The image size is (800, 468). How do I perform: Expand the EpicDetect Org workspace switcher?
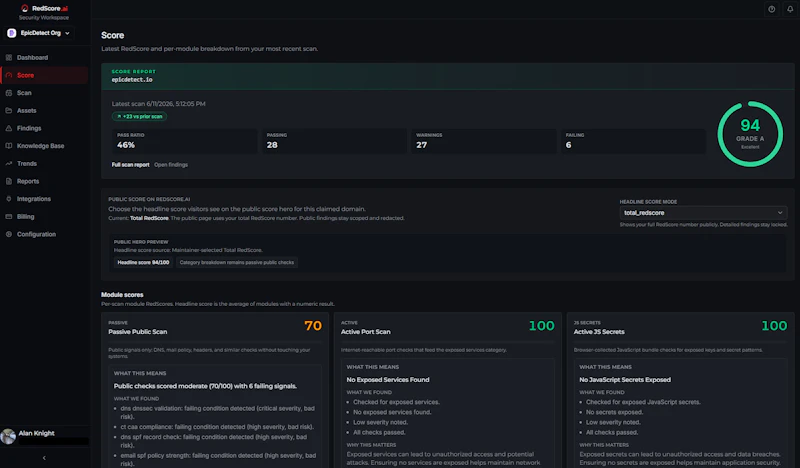coord(39,33)
